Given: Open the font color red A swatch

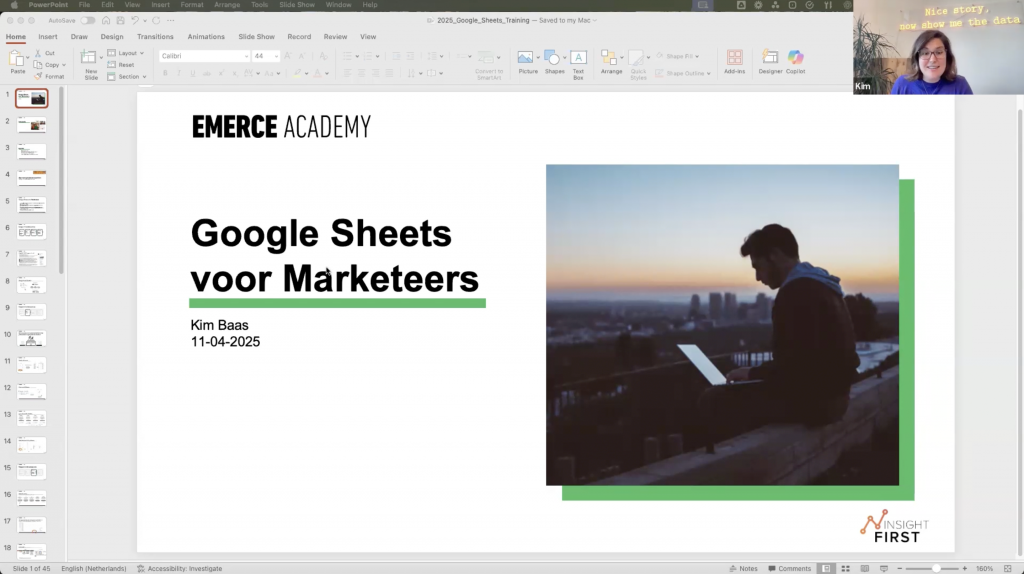Looking at the screenshot, I should coord(318,73).
